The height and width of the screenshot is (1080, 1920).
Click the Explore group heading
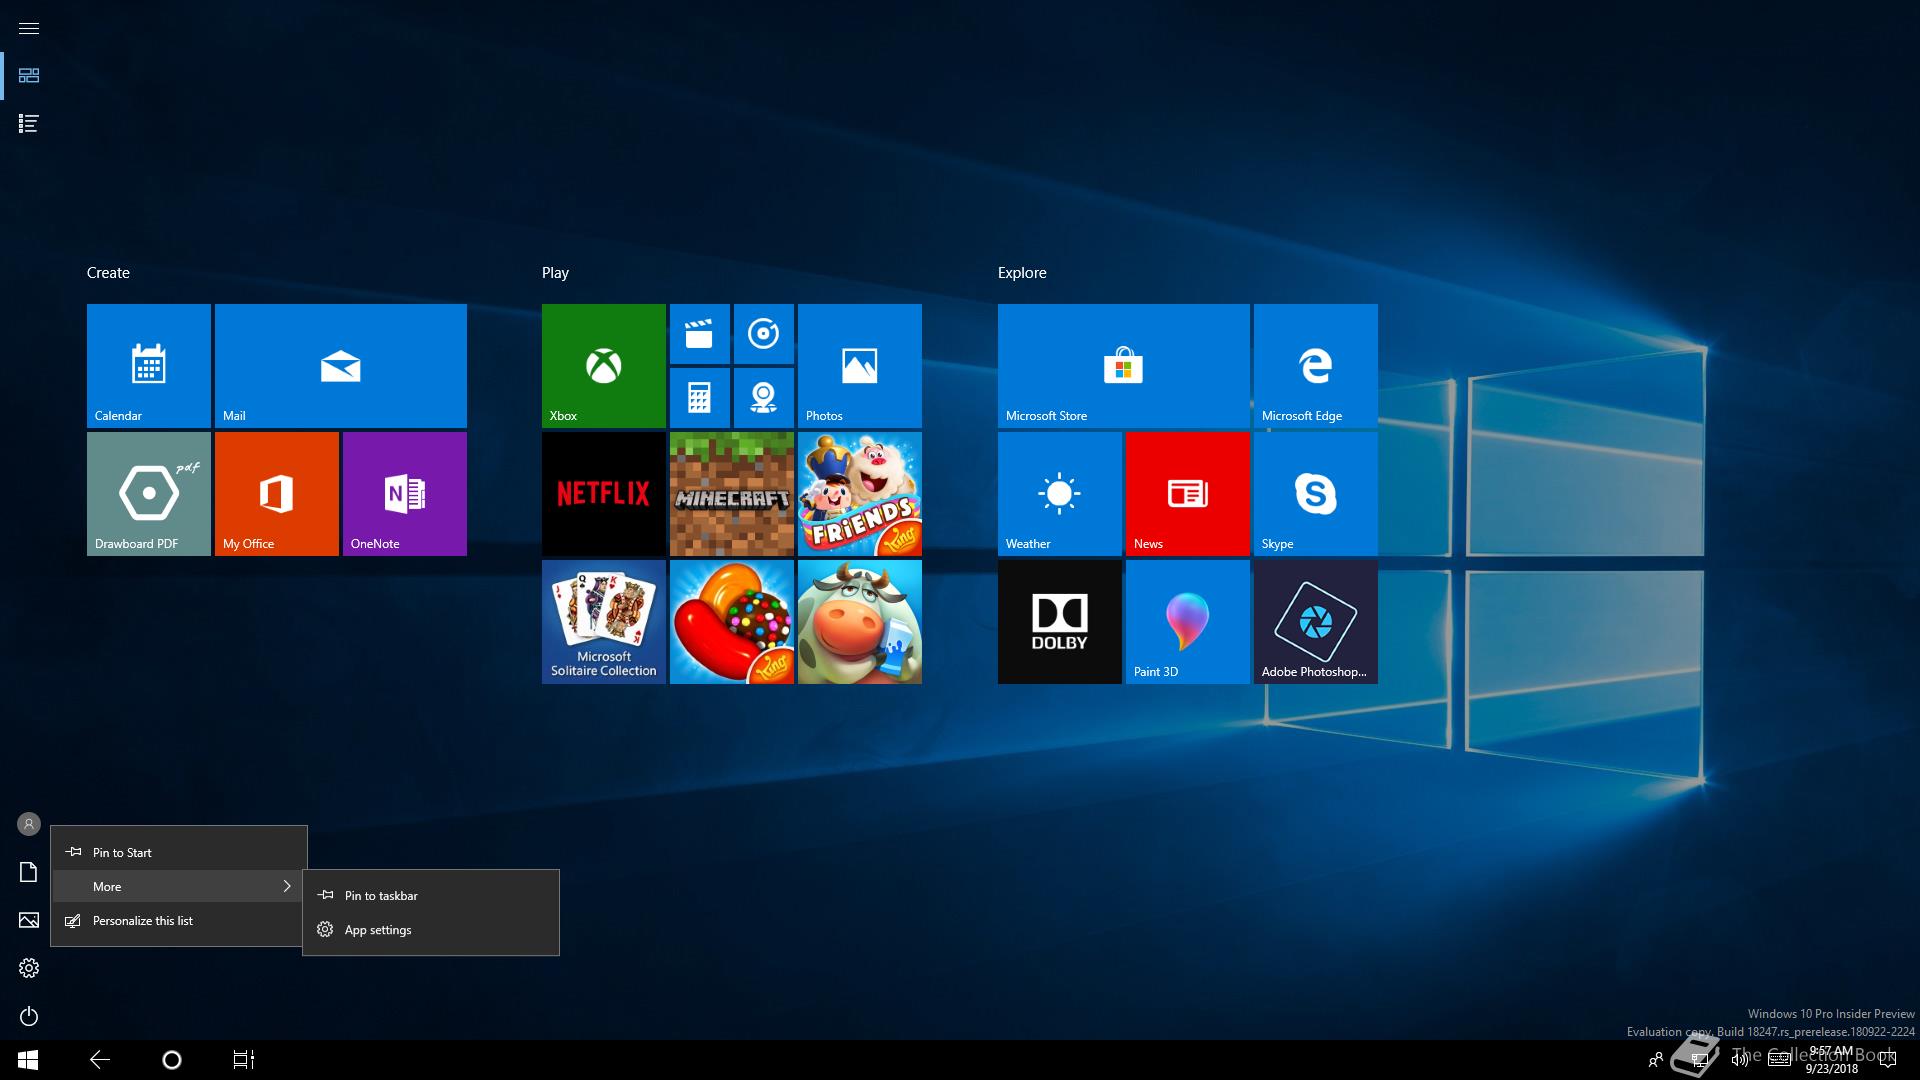point(1022,273)
